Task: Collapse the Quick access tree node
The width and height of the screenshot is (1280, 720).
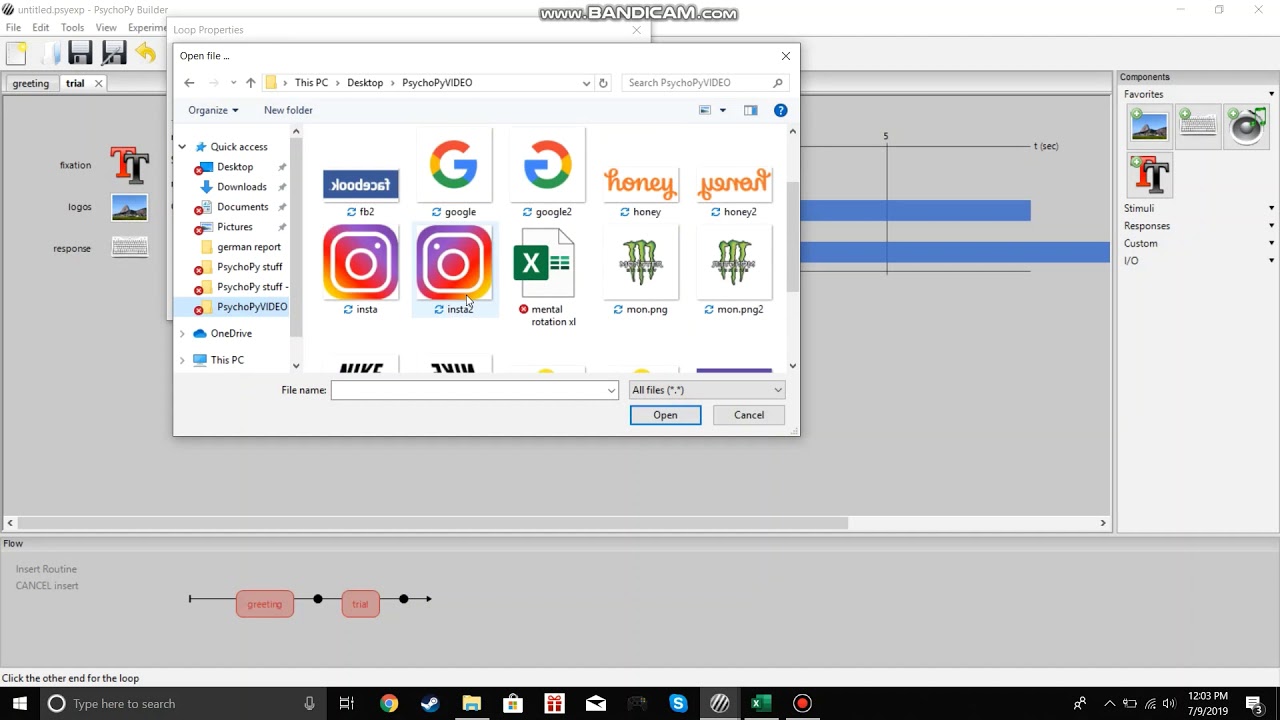Action: [182, 147]
